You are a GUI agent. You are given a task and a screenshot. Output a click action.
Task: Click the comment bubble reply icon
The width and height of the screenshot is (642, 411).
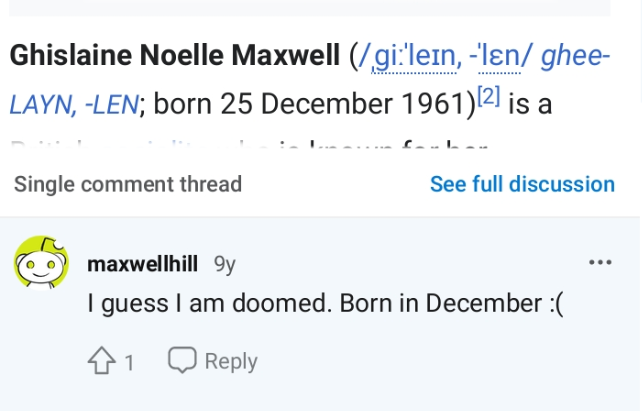[x=182, y=360]
